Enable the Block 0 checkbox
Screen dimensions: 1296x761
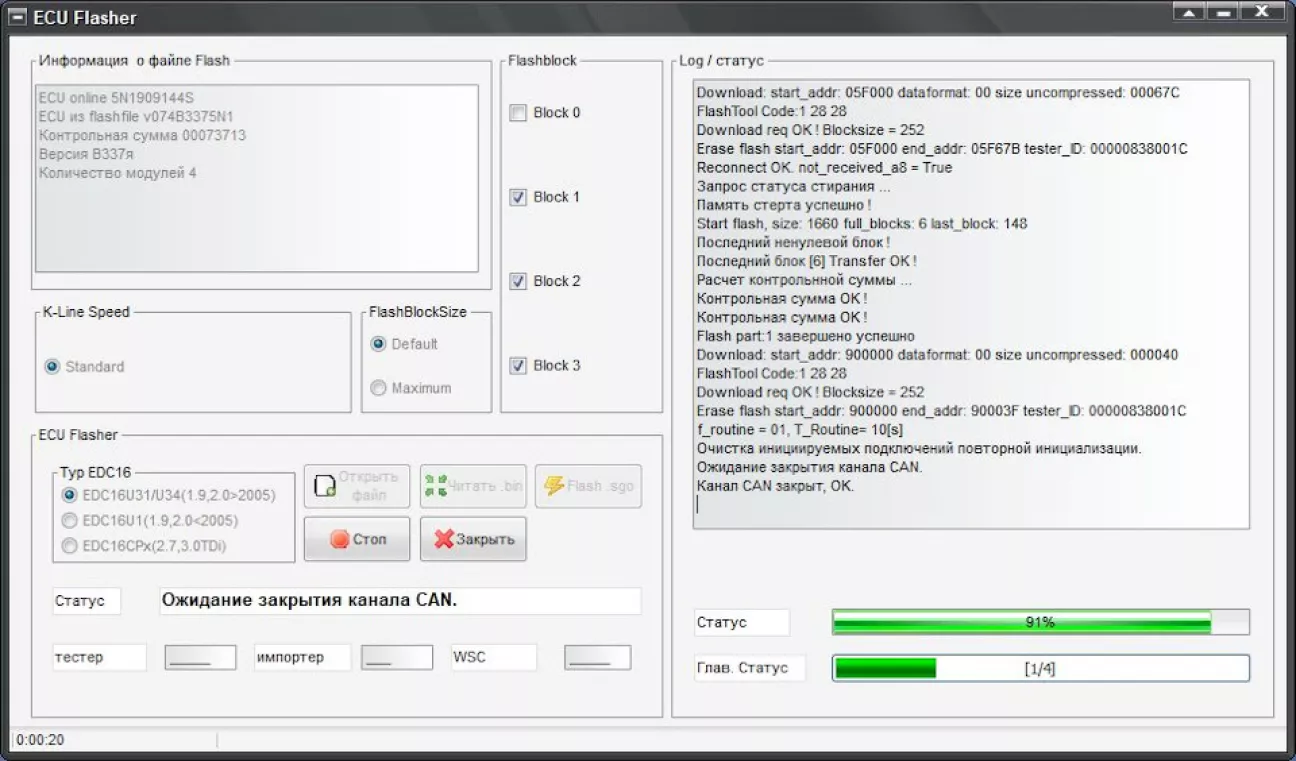point(518,113)
